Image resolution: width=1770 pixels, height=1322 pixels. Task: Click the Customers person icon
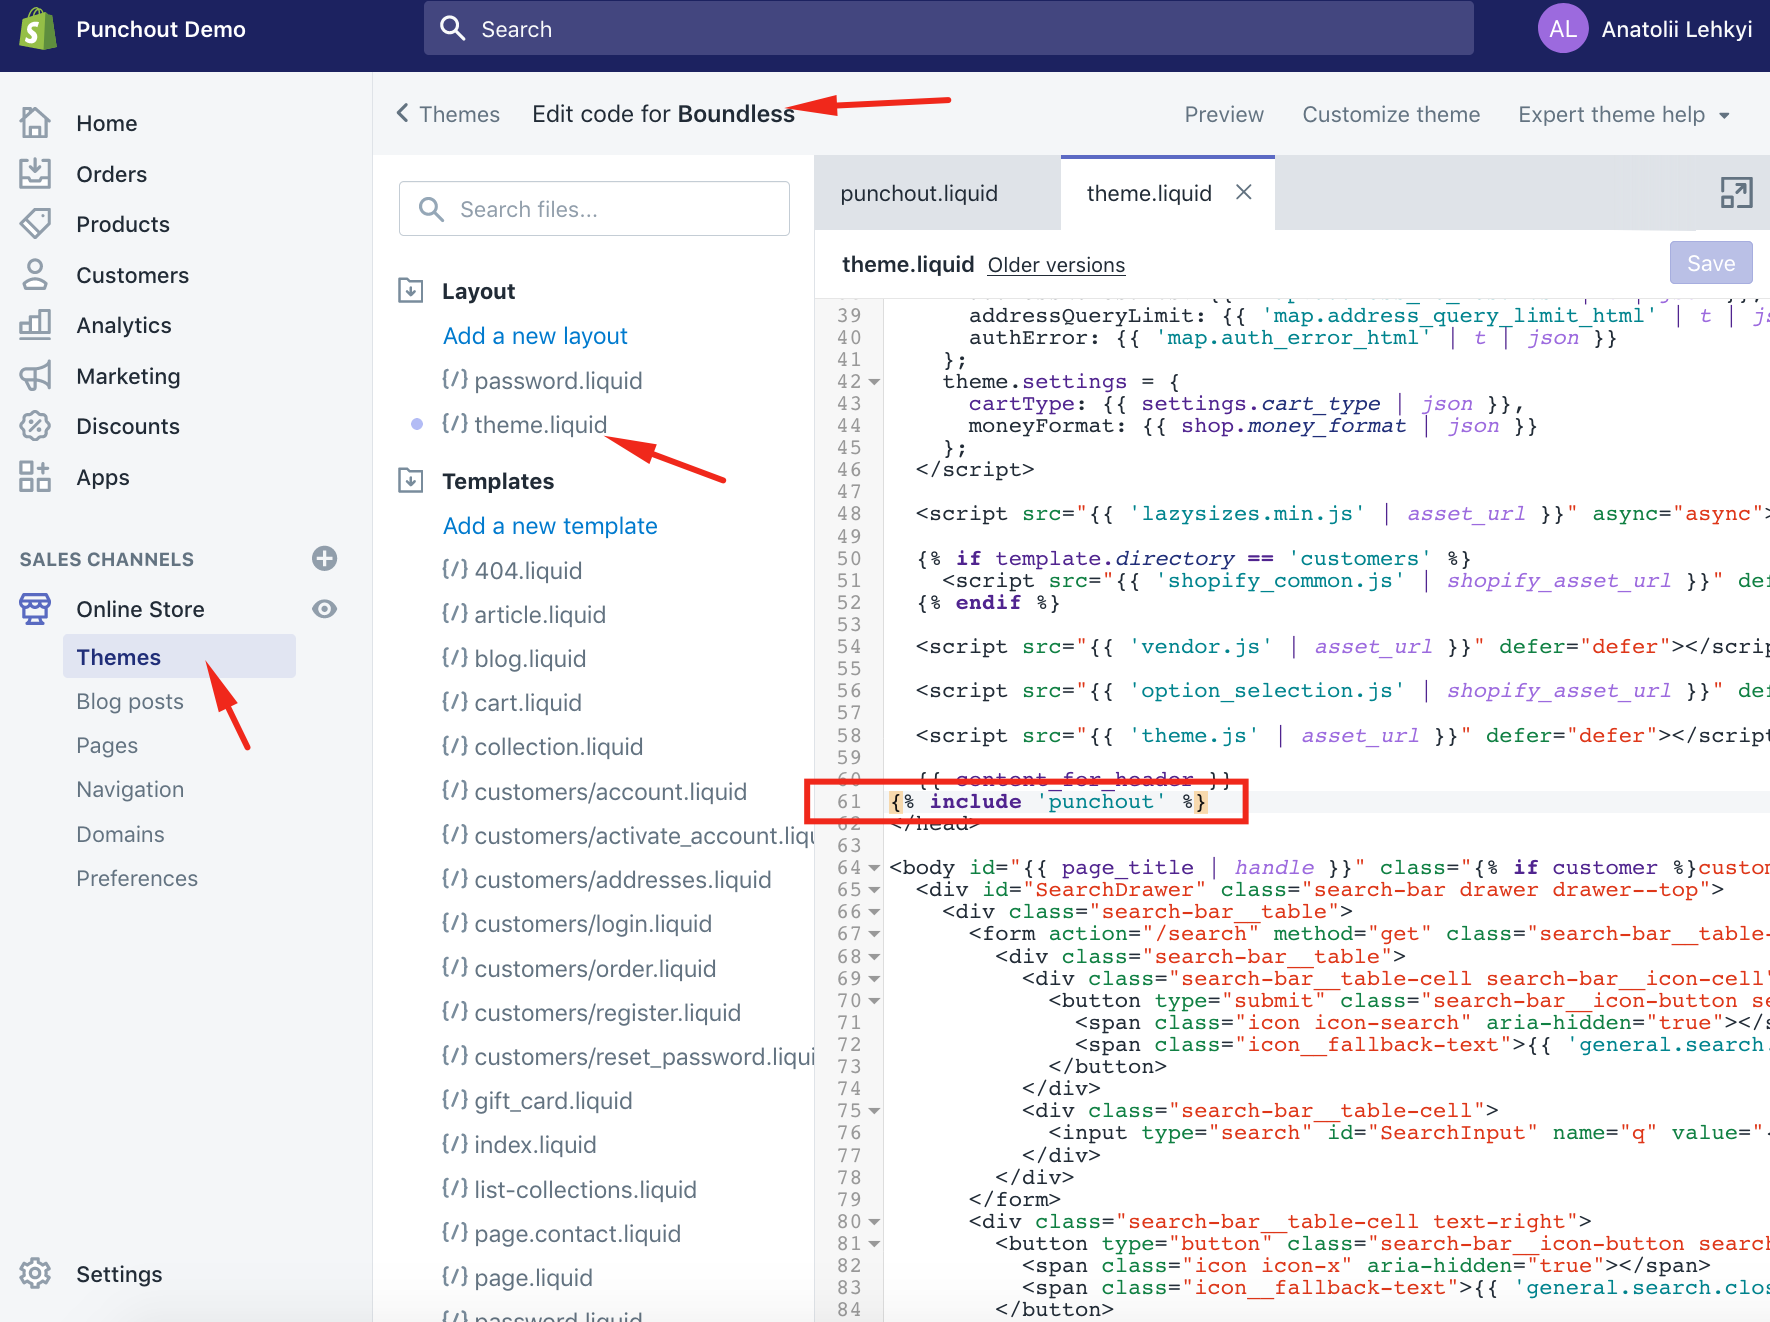[x=35, y=274]
